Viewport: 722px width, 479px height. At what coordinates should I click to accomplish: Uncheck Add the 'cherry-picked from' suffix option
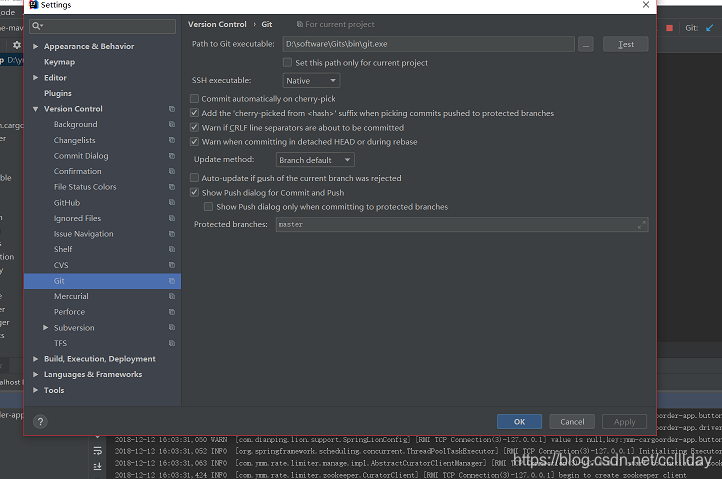click(194, 113)
